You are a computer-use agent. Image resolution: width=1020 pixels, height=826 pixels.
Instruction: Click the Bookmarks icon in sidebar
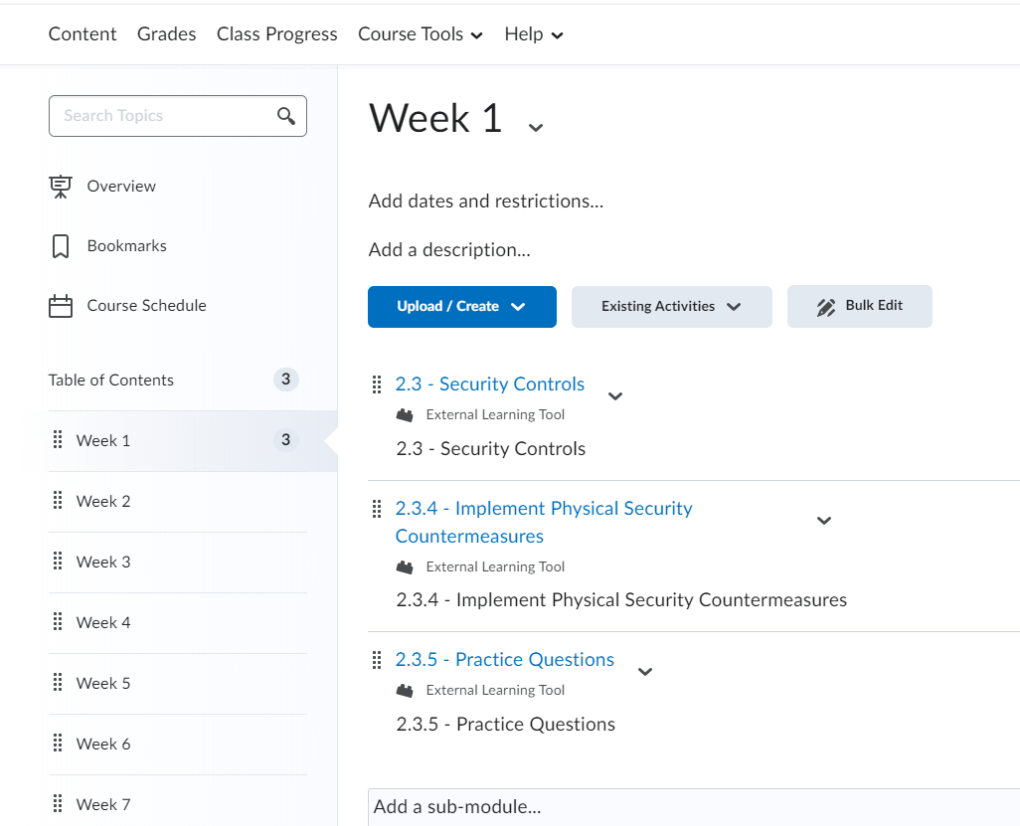pyautogui.click(x=61, y=246)
